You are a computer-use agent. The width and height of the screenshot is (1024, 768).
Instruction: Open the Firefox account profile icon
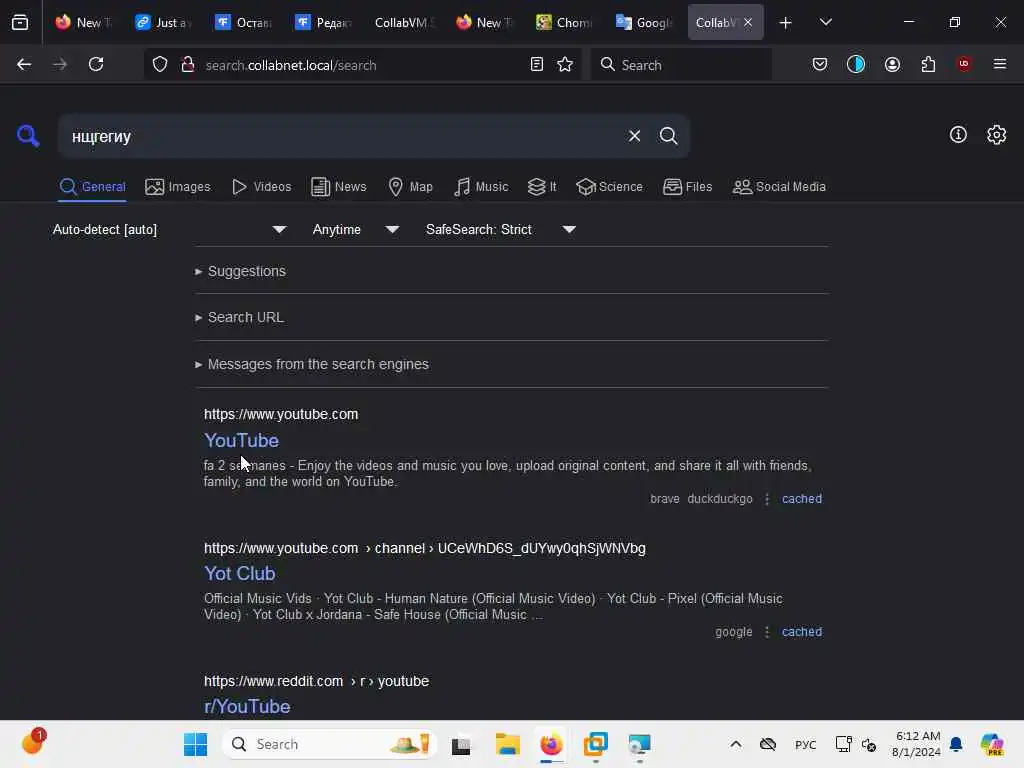click(892, 64)
